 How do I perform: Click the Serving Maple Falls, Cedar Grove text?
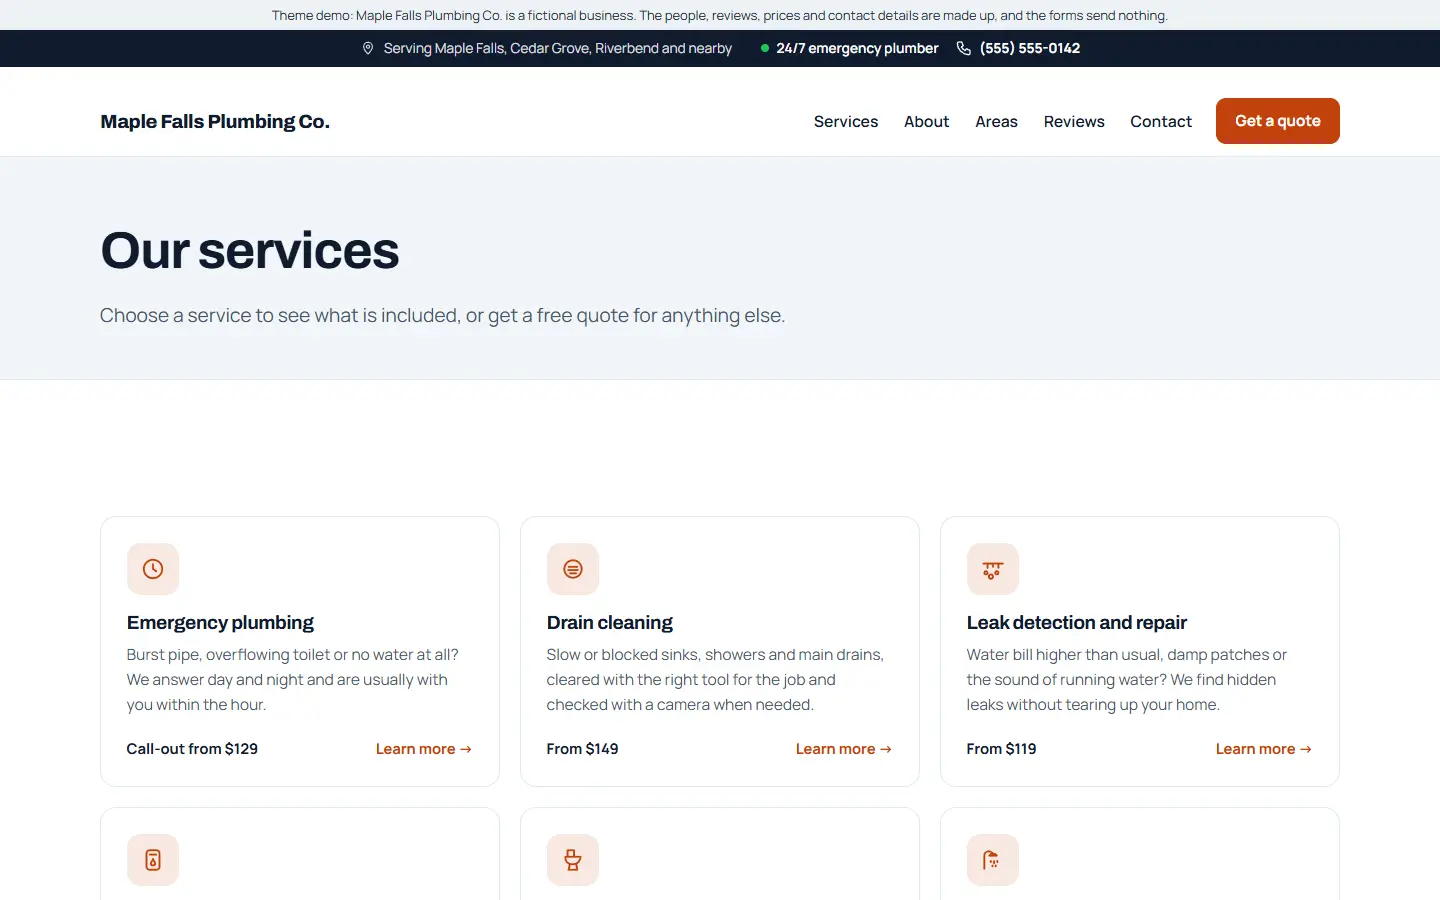[x=558, y=48]
